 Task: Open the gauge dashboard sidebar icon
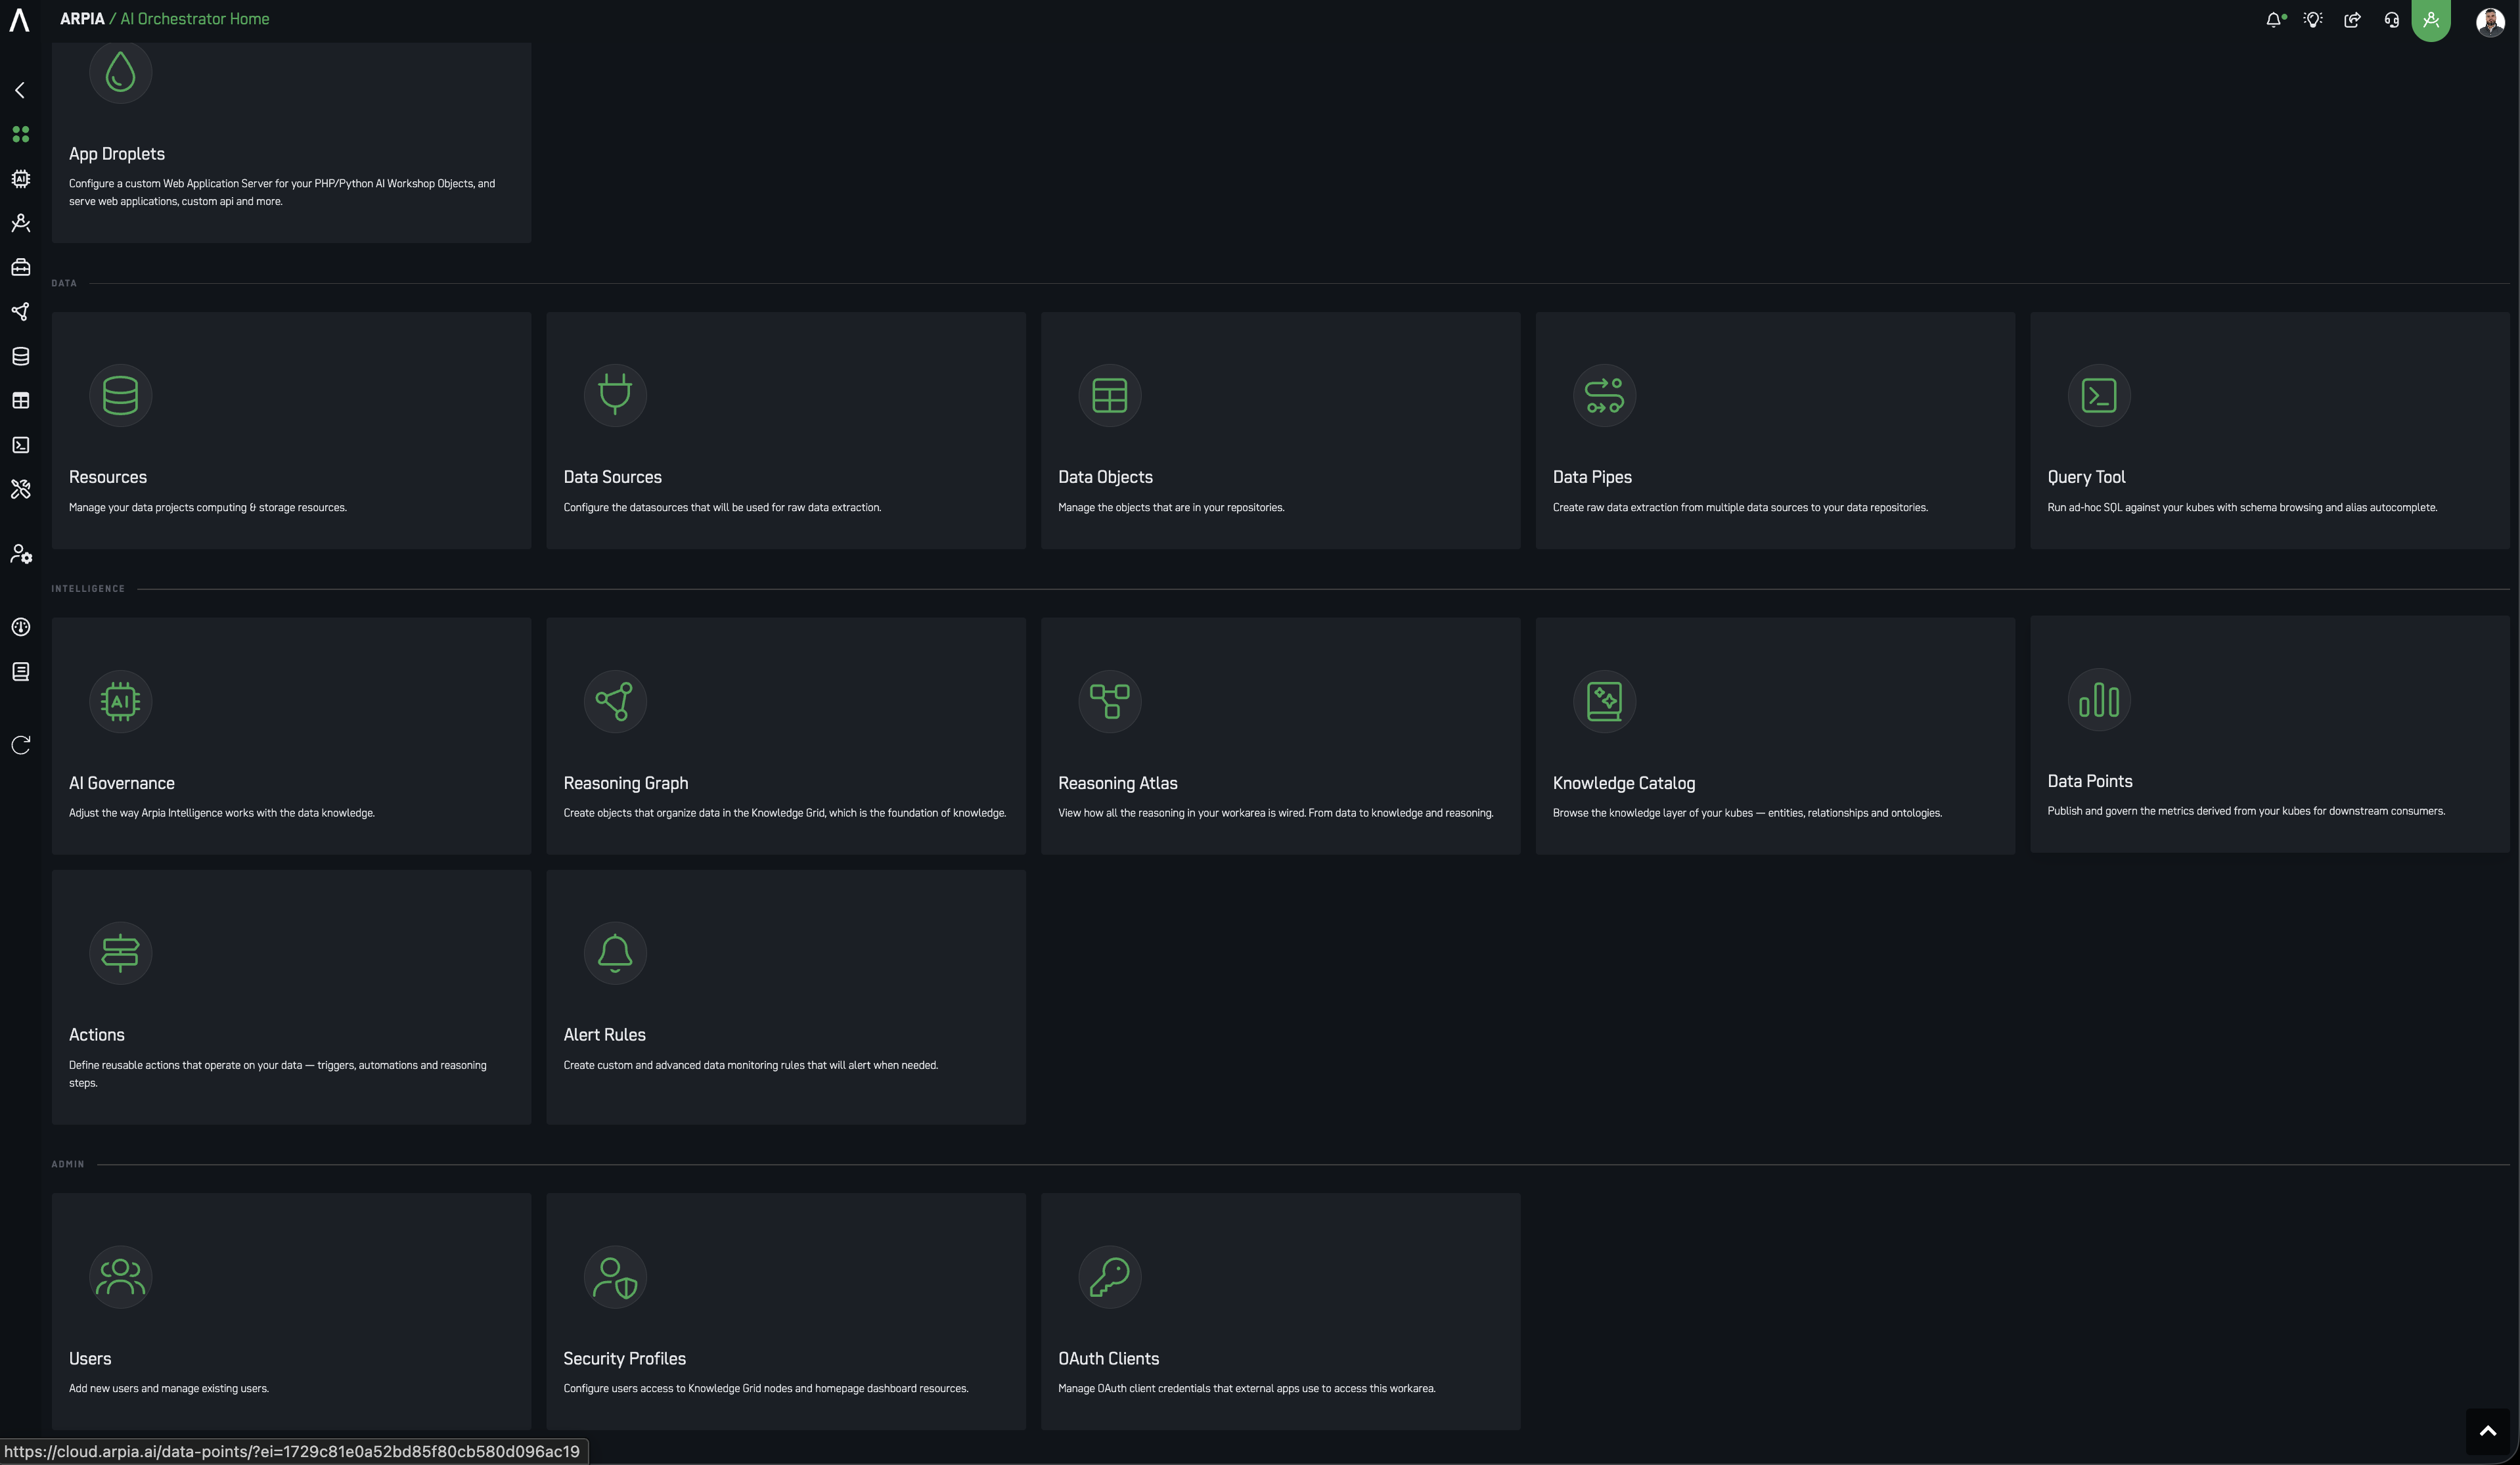pos(20,627)
